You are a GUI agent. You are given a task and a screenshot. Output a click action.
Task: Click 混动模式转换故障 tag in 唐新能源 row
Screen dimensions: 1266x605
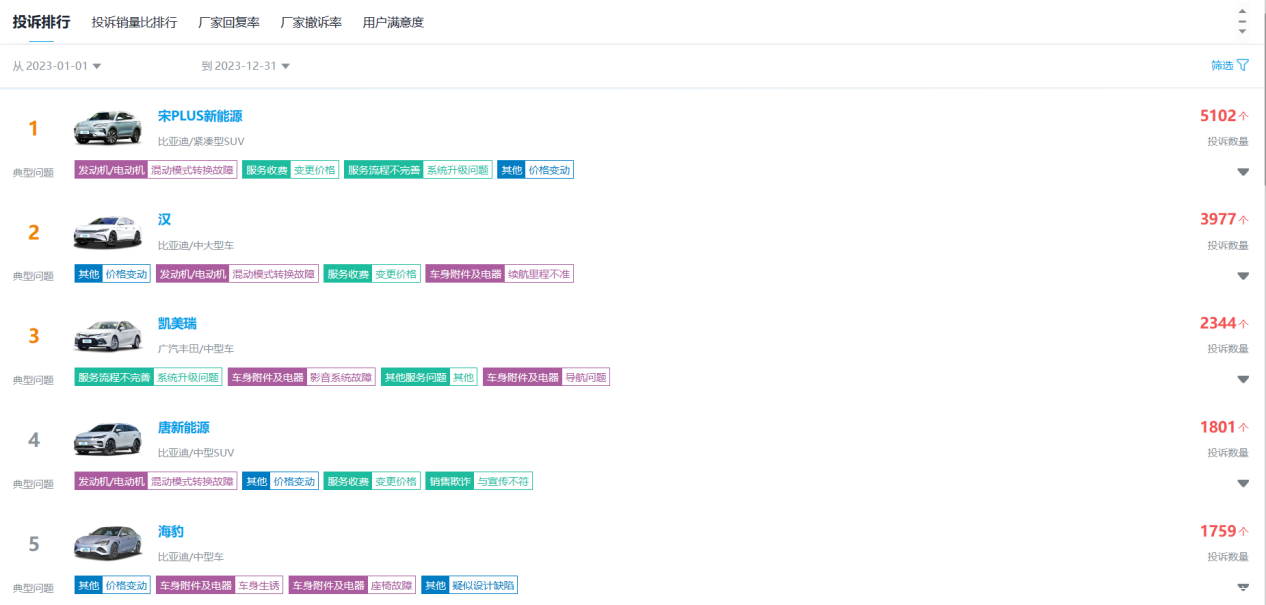[192, 482]
